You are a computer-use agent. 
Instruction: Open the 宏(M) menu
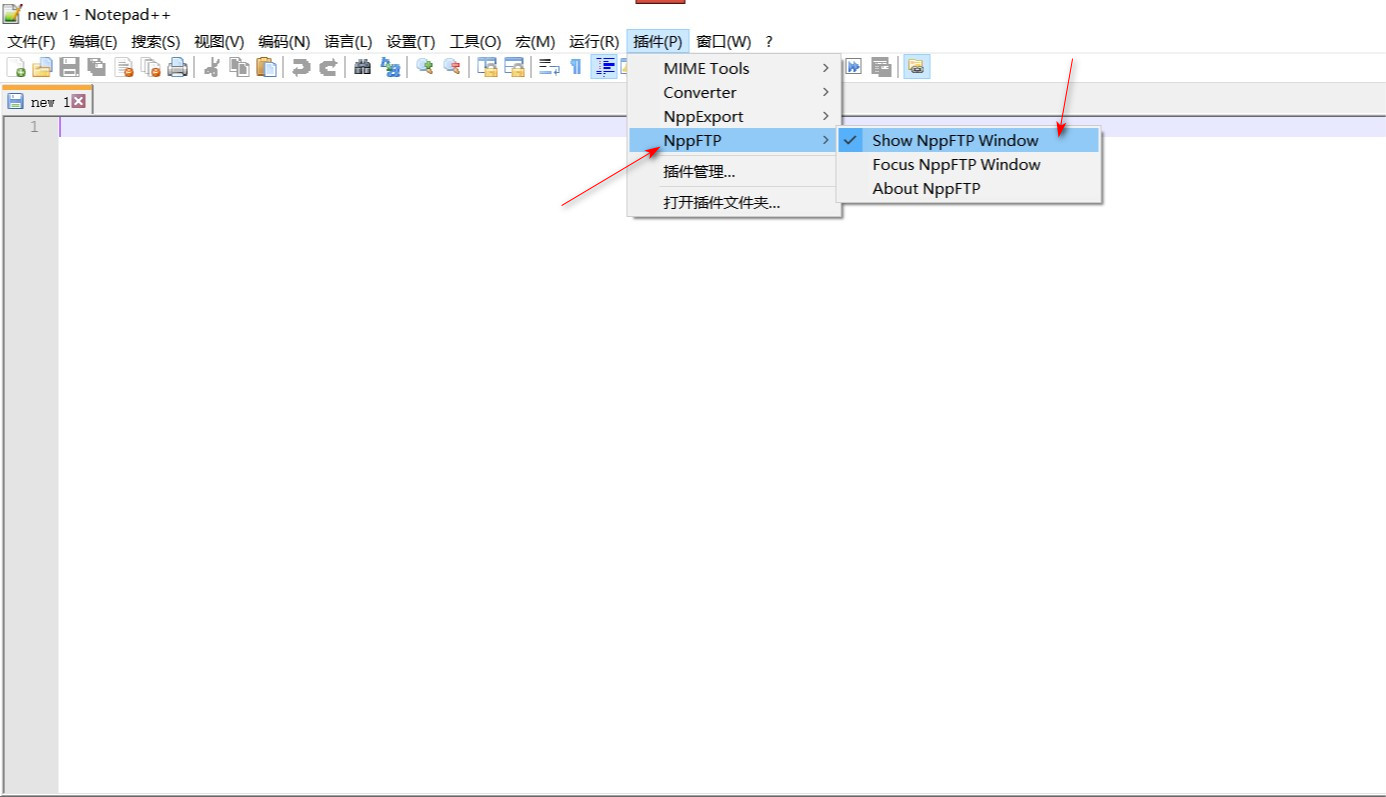coord(535,42)
